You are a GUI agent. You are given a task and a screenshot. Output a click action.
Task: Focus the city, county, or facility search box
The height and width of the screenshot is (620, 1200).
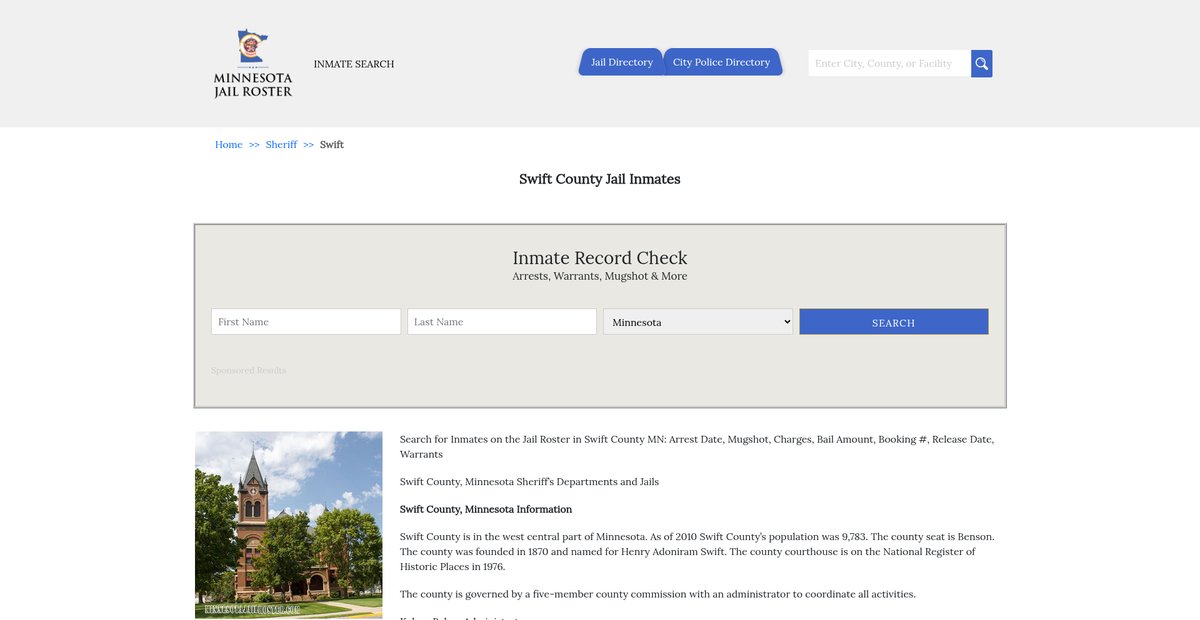coord(889,64)
